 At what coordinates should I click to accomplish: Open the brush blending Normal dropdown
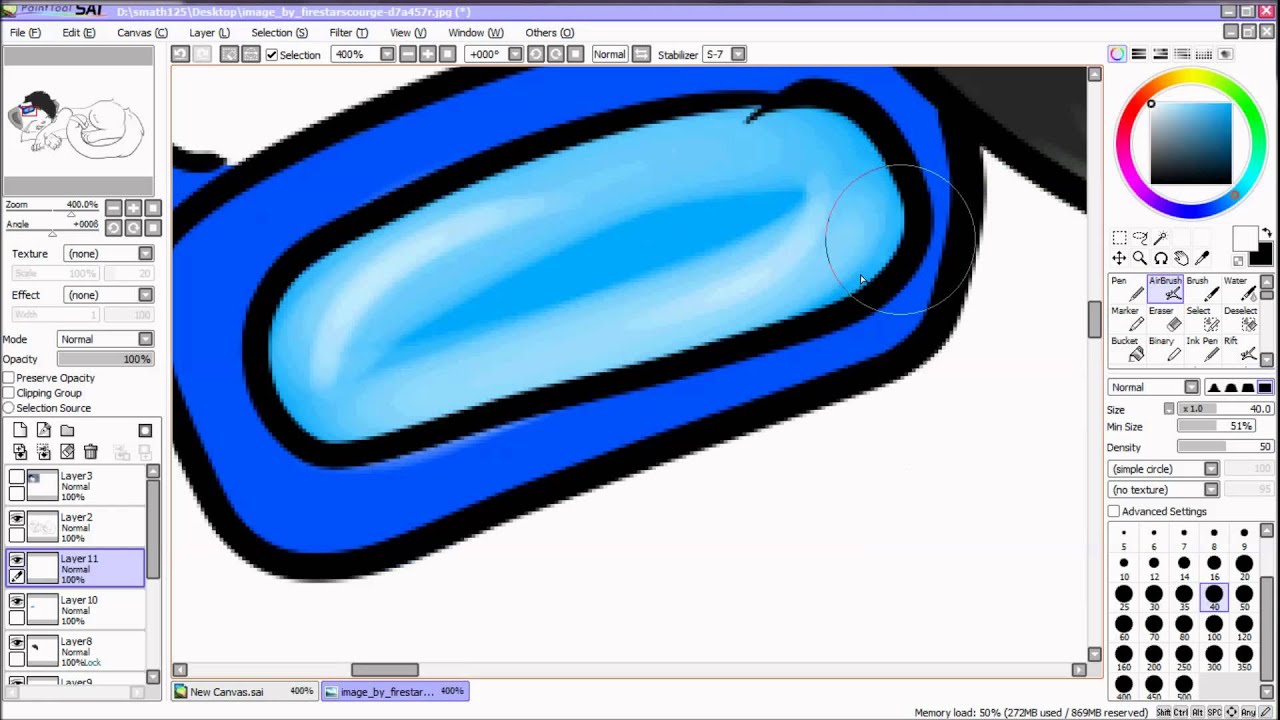pyautogui.click(x=1153, y=387)
